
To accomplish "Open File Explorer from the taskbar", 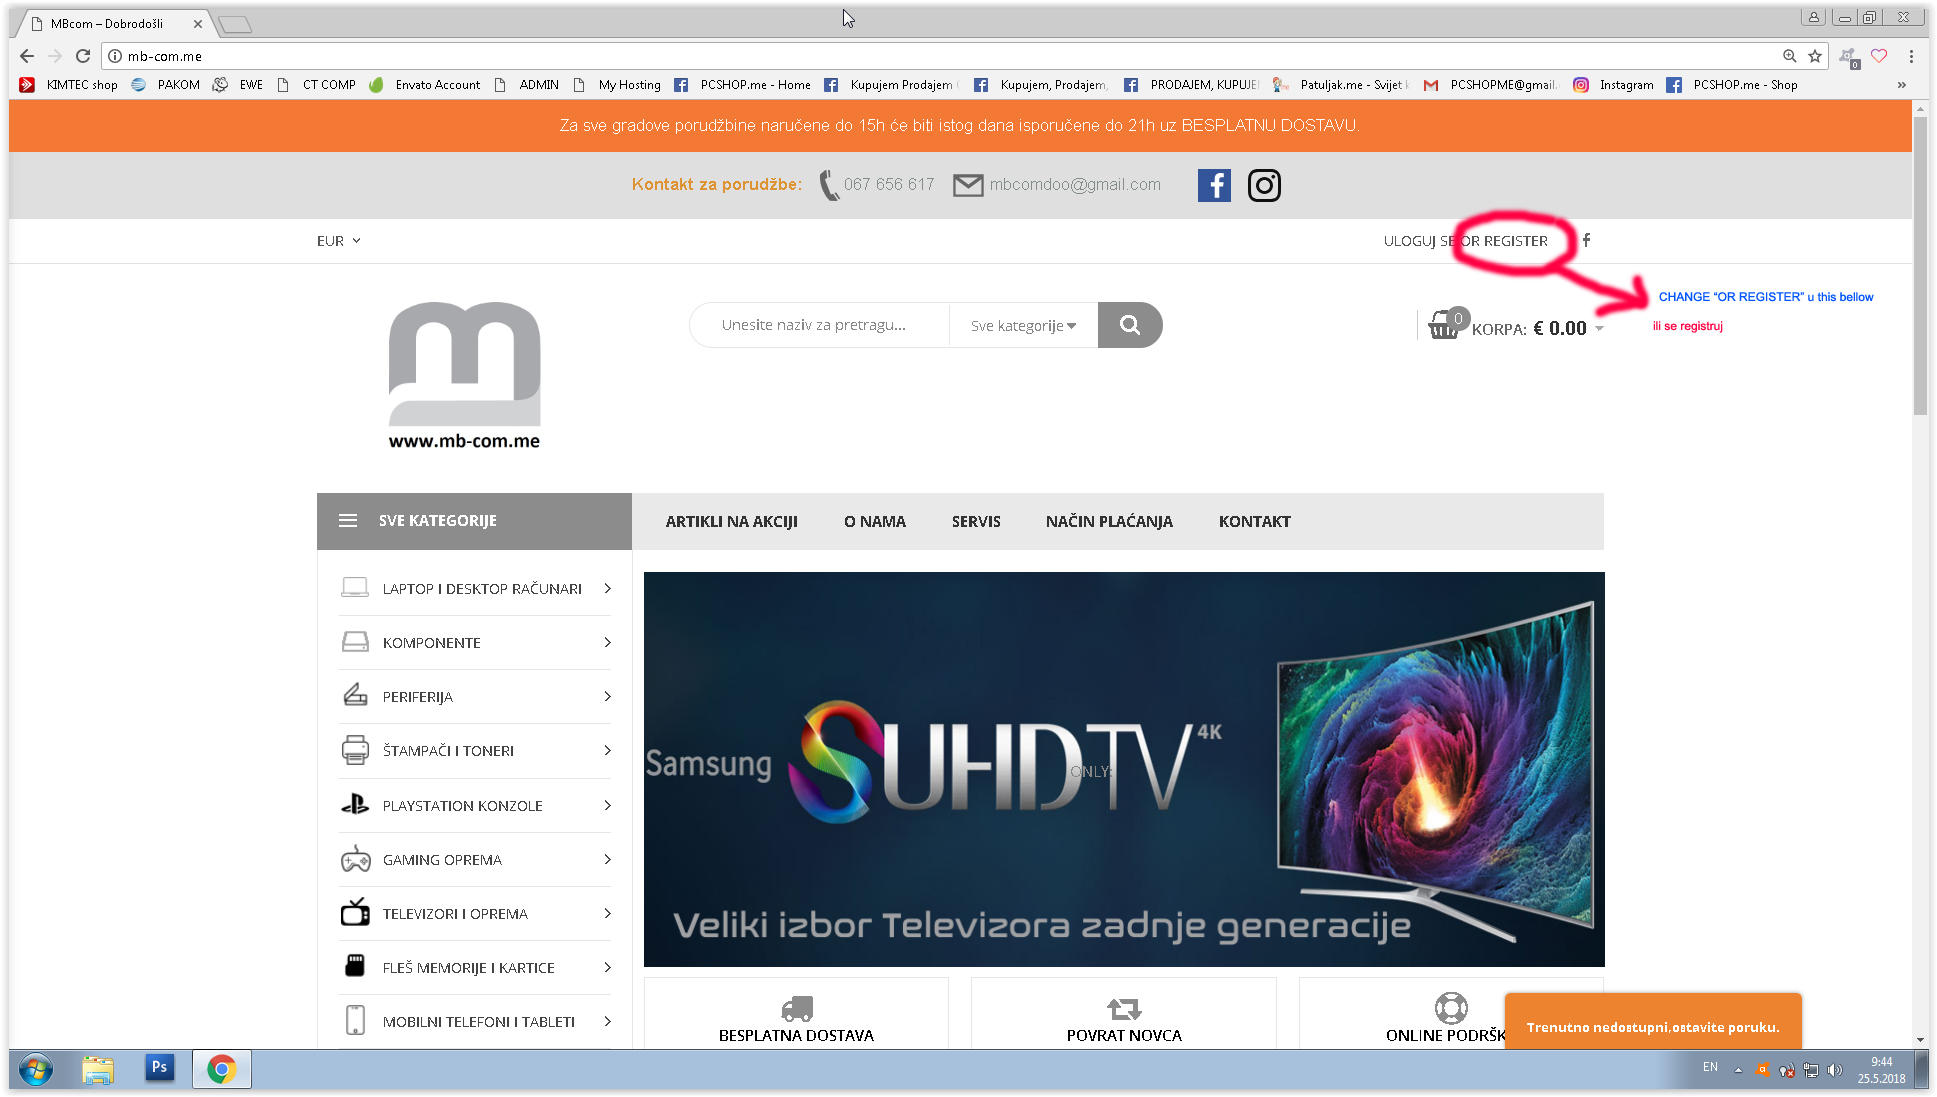I will pos(97,1069).
